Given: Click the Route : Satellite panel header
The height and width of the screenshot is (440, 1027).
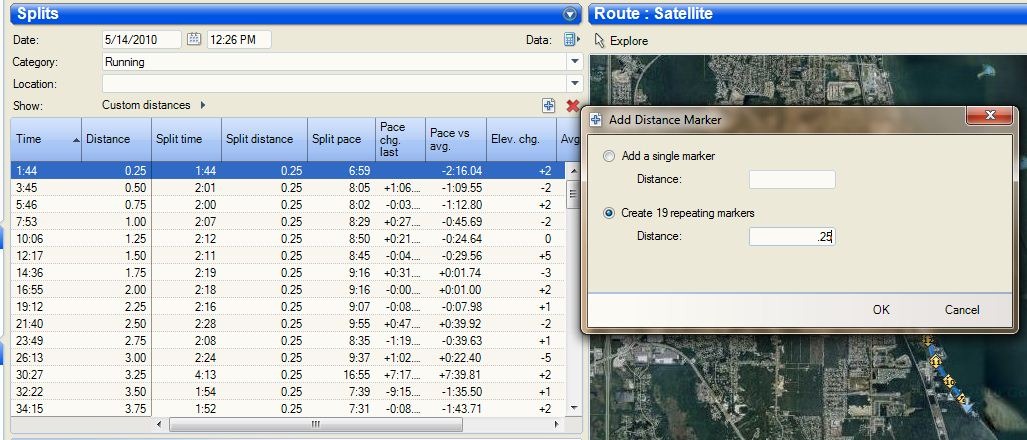Looking at the screenshot, I should click(x=808, y=14).
